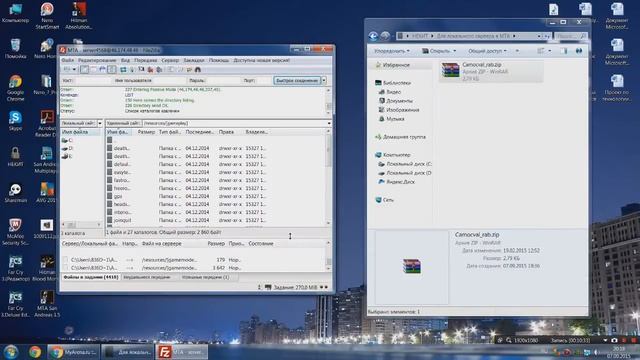The image size is (640, 360).
Task: Open the Recycle Bin 'Помойка' desktop icon
Action: pos(16,49)
